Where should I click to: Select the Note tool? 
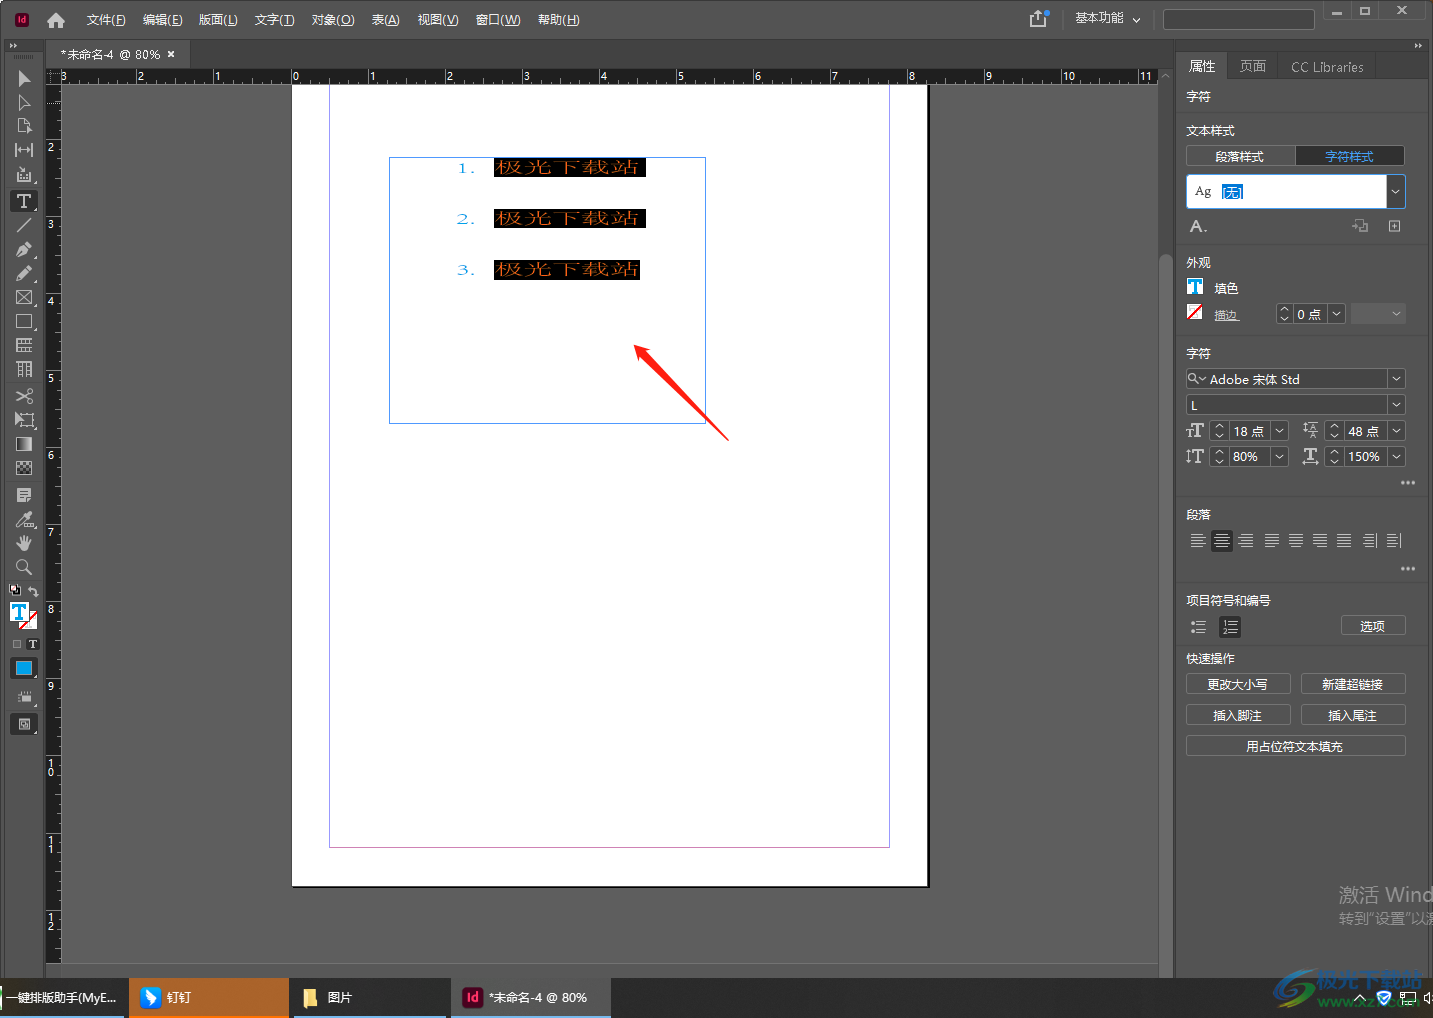24,495
